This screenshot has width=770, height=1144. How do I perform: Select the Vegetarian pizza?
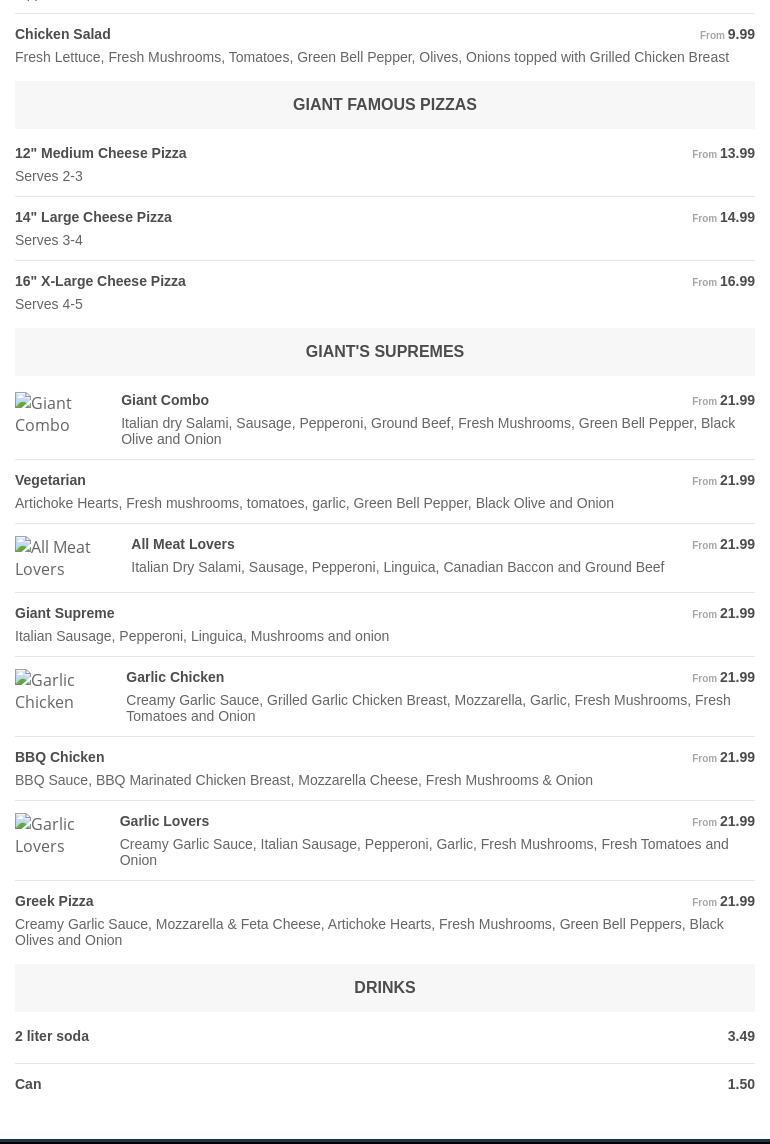point(50,480)
